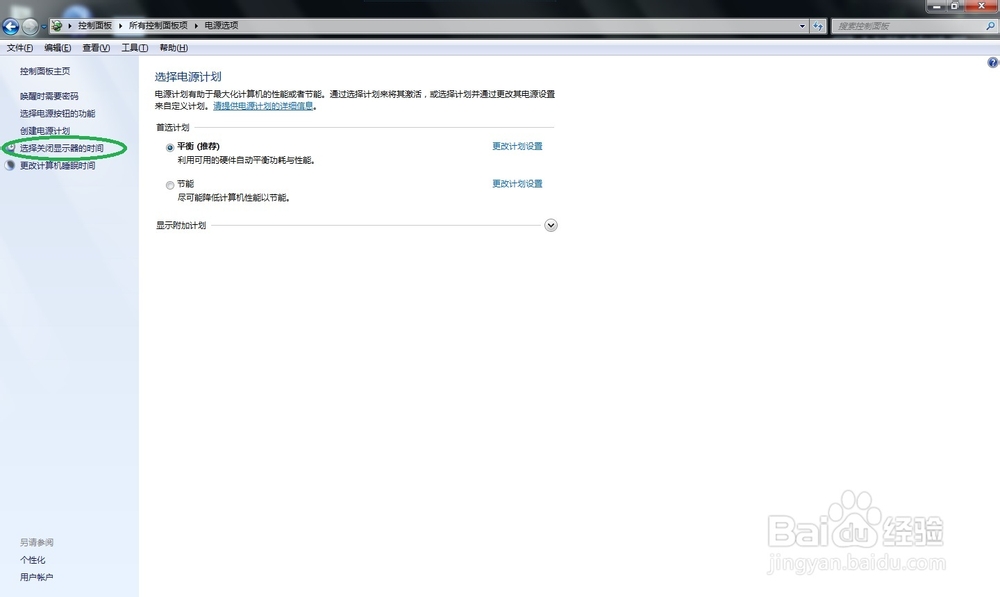Viewport: 1000px width, 597px height.
Task: Open the 文件(F) menu
Action: pyautogui.click(x=20, y=48)
